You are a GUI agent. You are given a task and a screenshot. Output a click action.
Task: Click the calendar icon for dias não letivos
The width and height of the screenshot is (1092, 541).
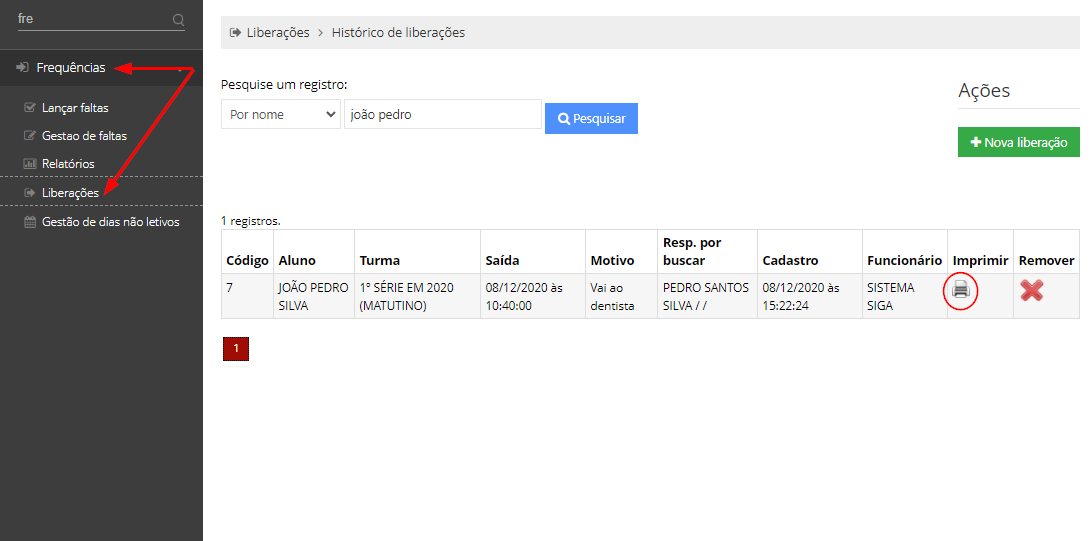click(x=30, y=222)
